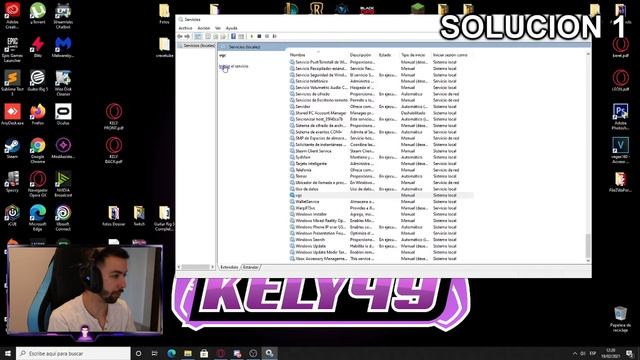Open Acción menu in Services

[x=203, y=28]
